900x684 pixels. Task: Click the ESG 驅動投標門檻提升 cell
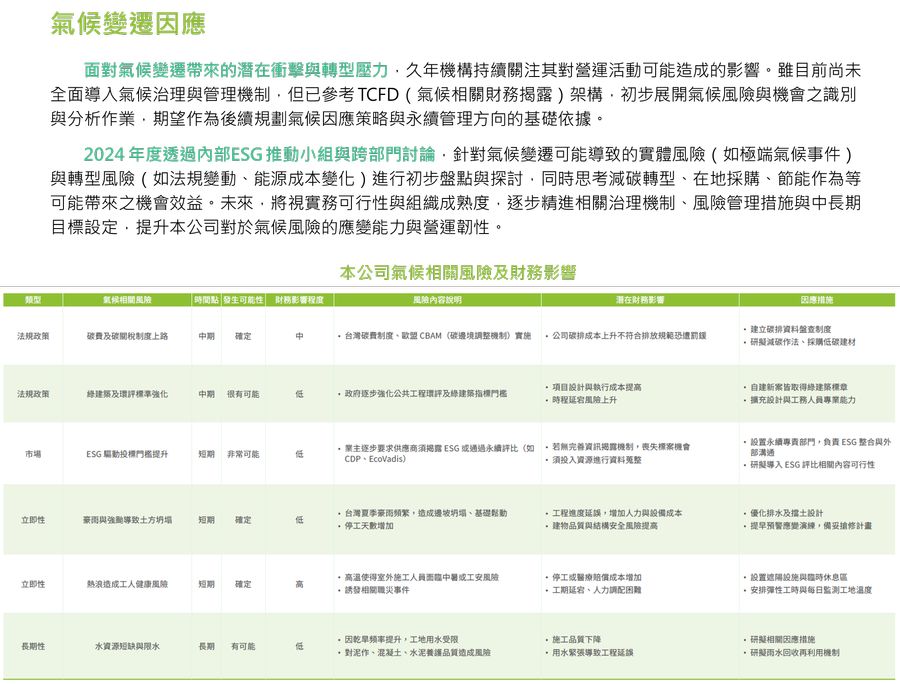127,454
